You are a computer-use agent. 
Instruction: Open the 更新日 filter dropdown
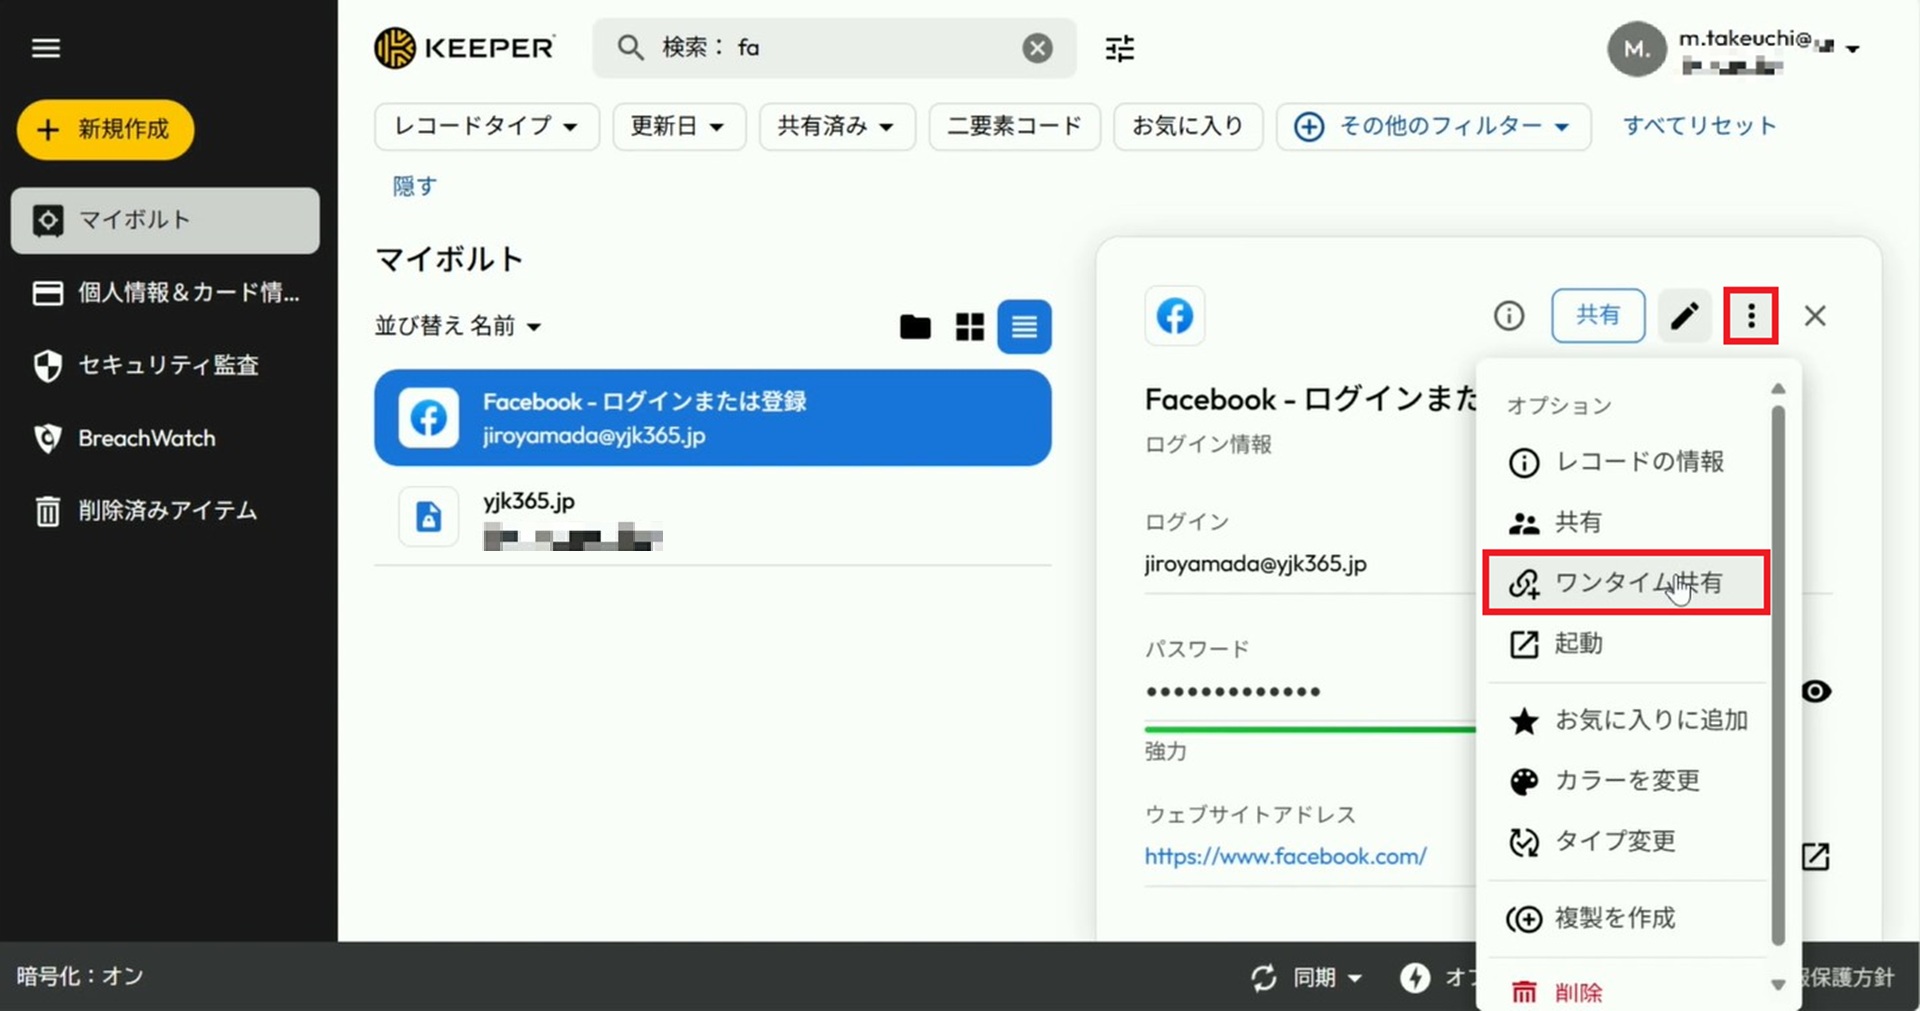(678, 127)
